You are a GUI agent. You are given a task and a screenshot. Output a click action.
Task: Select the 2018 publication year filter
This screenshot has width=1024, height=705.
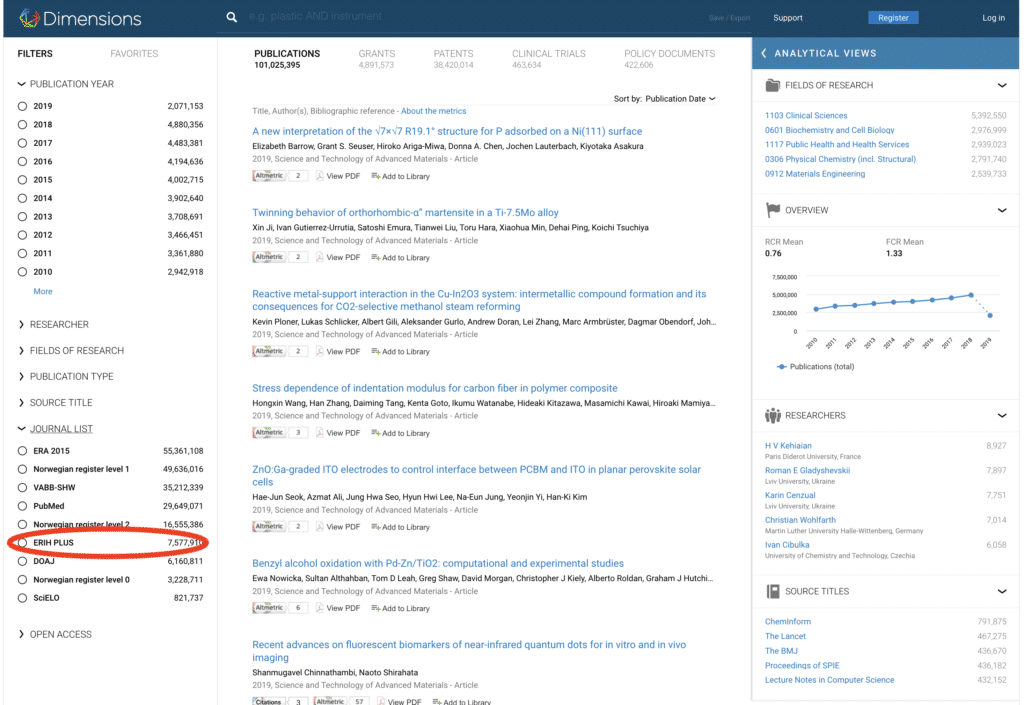click(x=23, y=125)
